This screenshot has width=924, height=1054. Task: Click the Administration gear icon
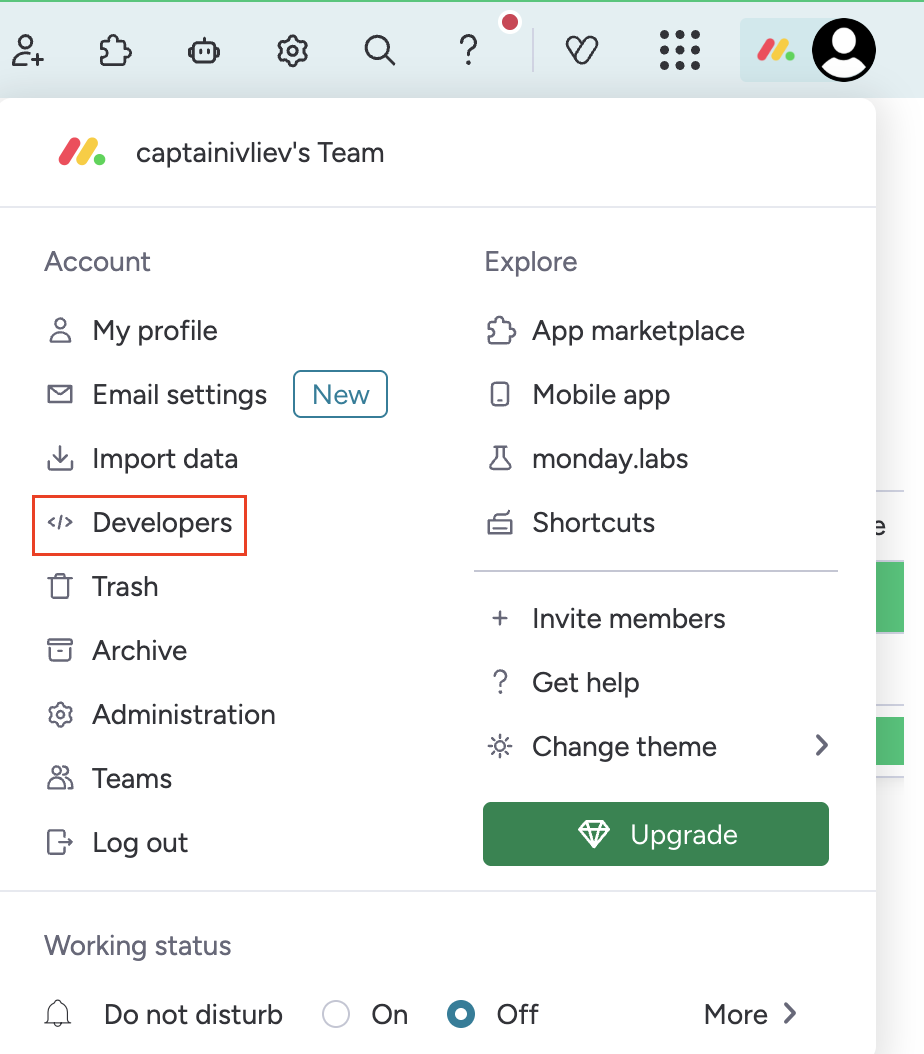click(60, 715)
